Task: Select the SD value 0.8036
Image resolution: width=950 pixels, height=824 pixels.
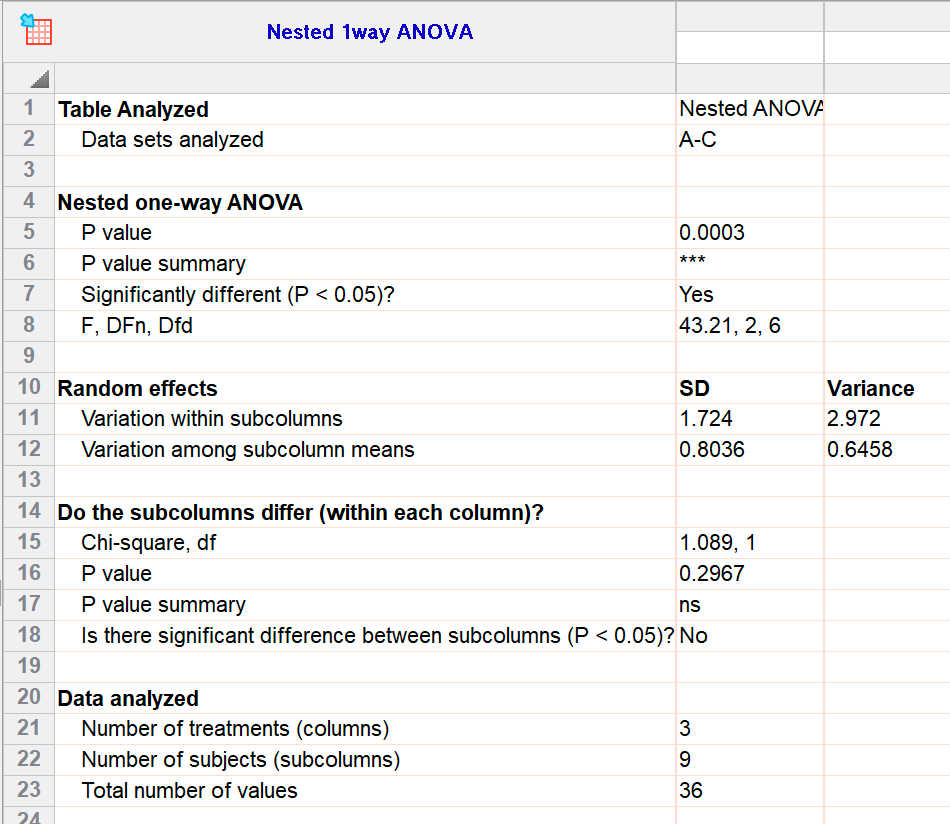Action: (712, 450)
